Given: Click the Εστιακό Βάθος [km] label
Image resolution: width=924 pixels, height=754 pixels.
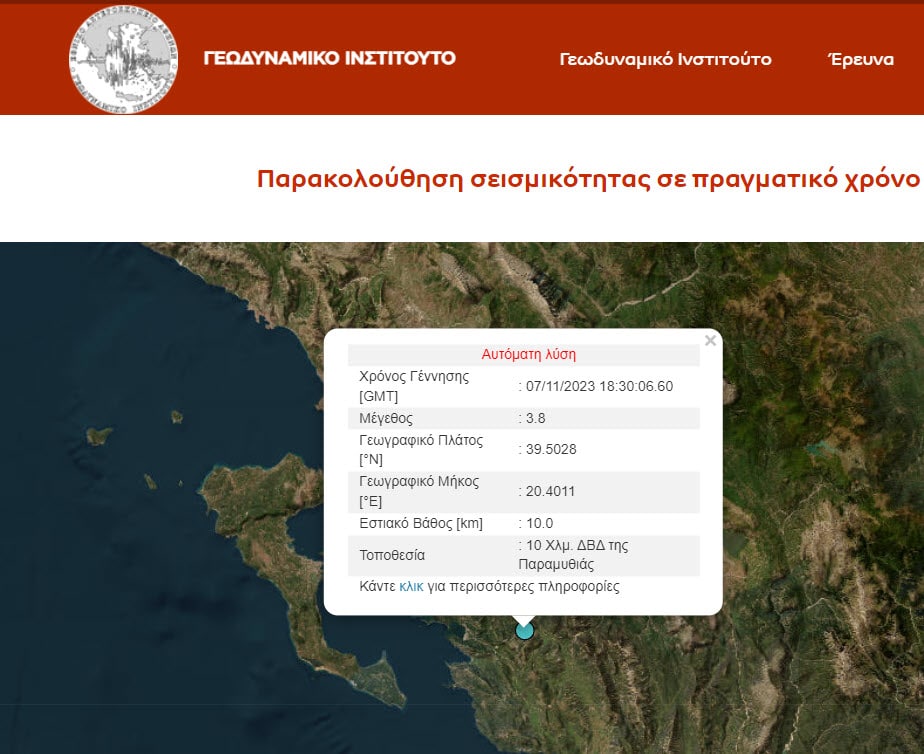Looking at the screenshot, I should pyautogui.click(x=421, y=523).
